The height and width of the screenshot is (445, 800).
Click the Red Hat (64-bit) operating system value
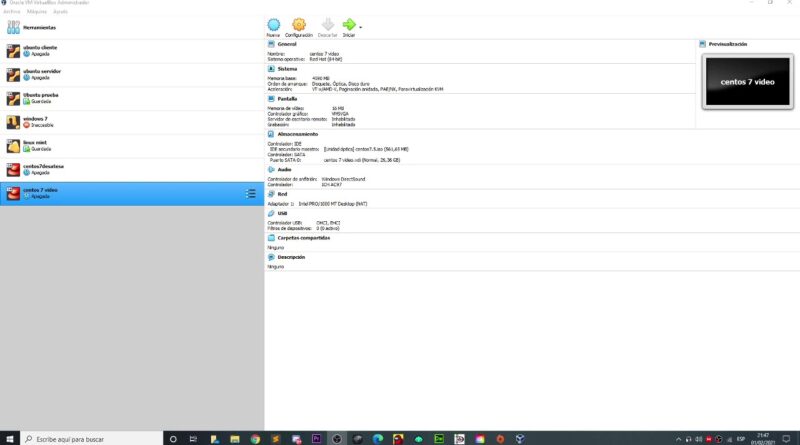326,59
